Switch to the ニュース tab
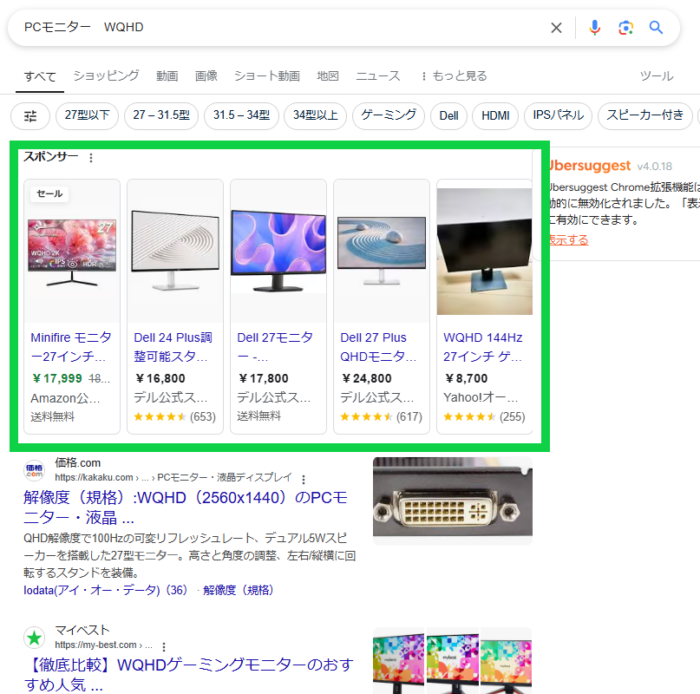Image resolution: width=700 pixels, height=694 pixels. [x=378, y=76]
